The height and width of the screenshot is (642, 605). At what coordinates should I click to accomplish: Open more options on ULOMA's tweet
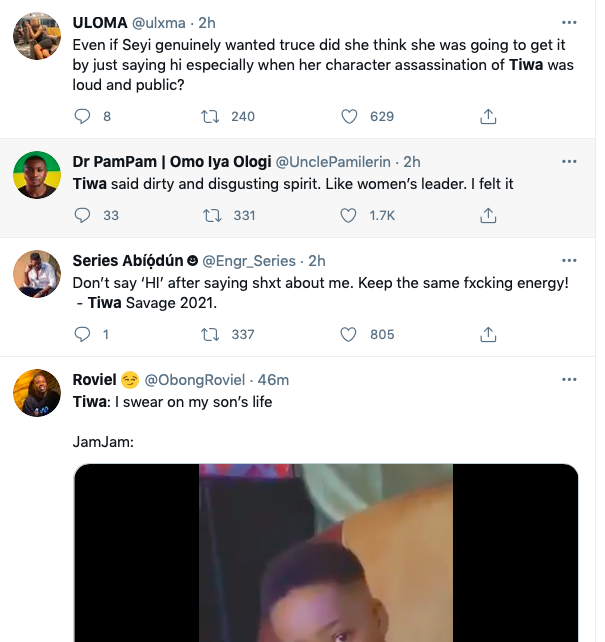569,21
